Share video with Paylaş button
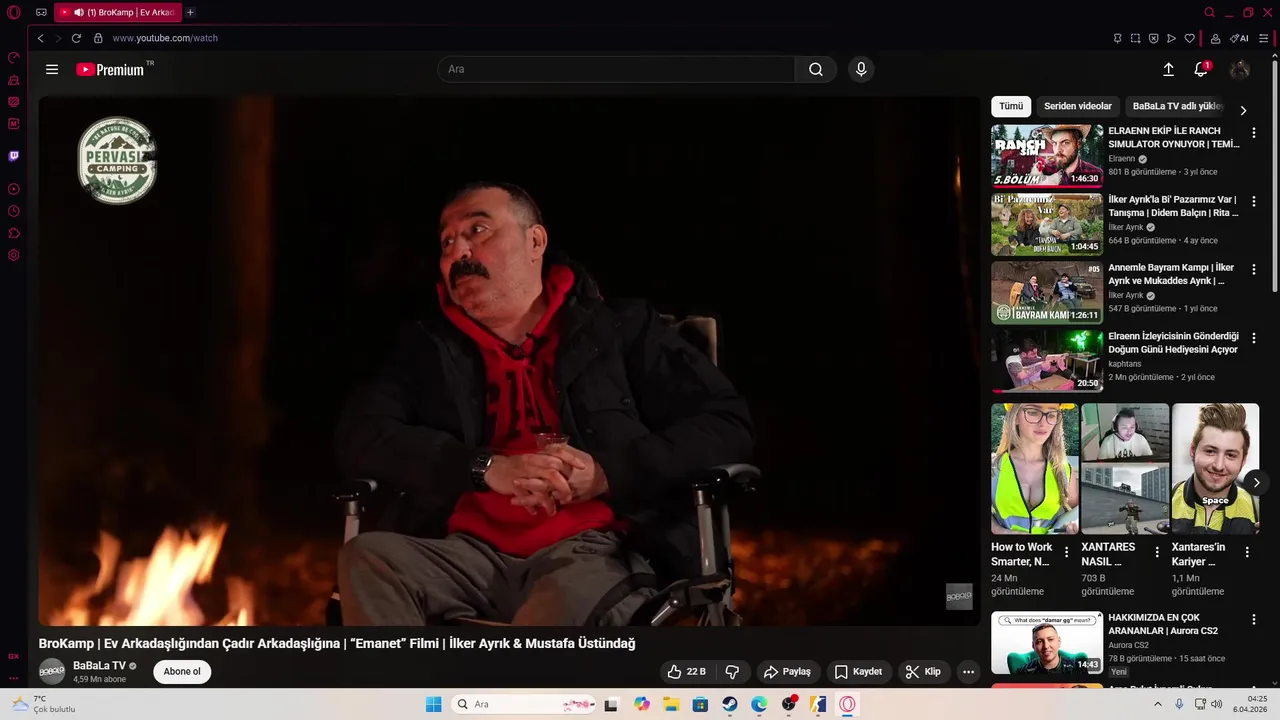 click(787, 672)
